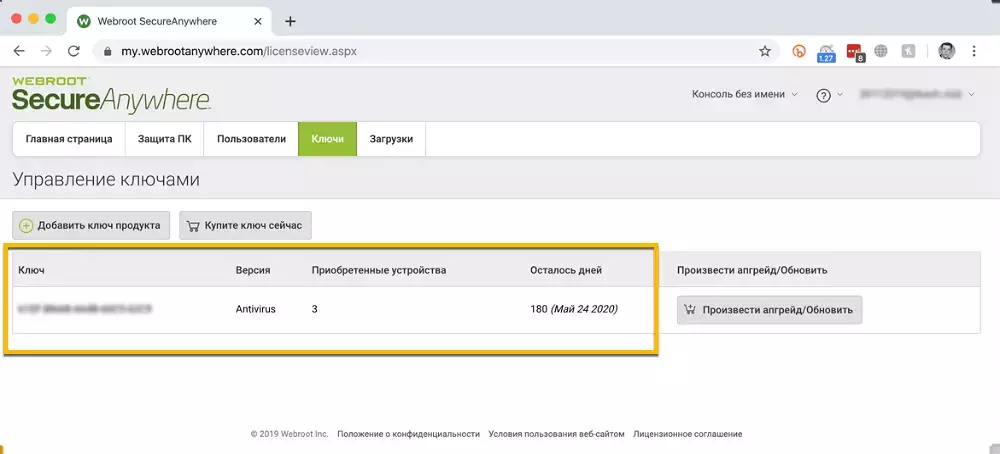Click the Версия column header
This screenshot has height=454, width=1000.
(253, 270)
